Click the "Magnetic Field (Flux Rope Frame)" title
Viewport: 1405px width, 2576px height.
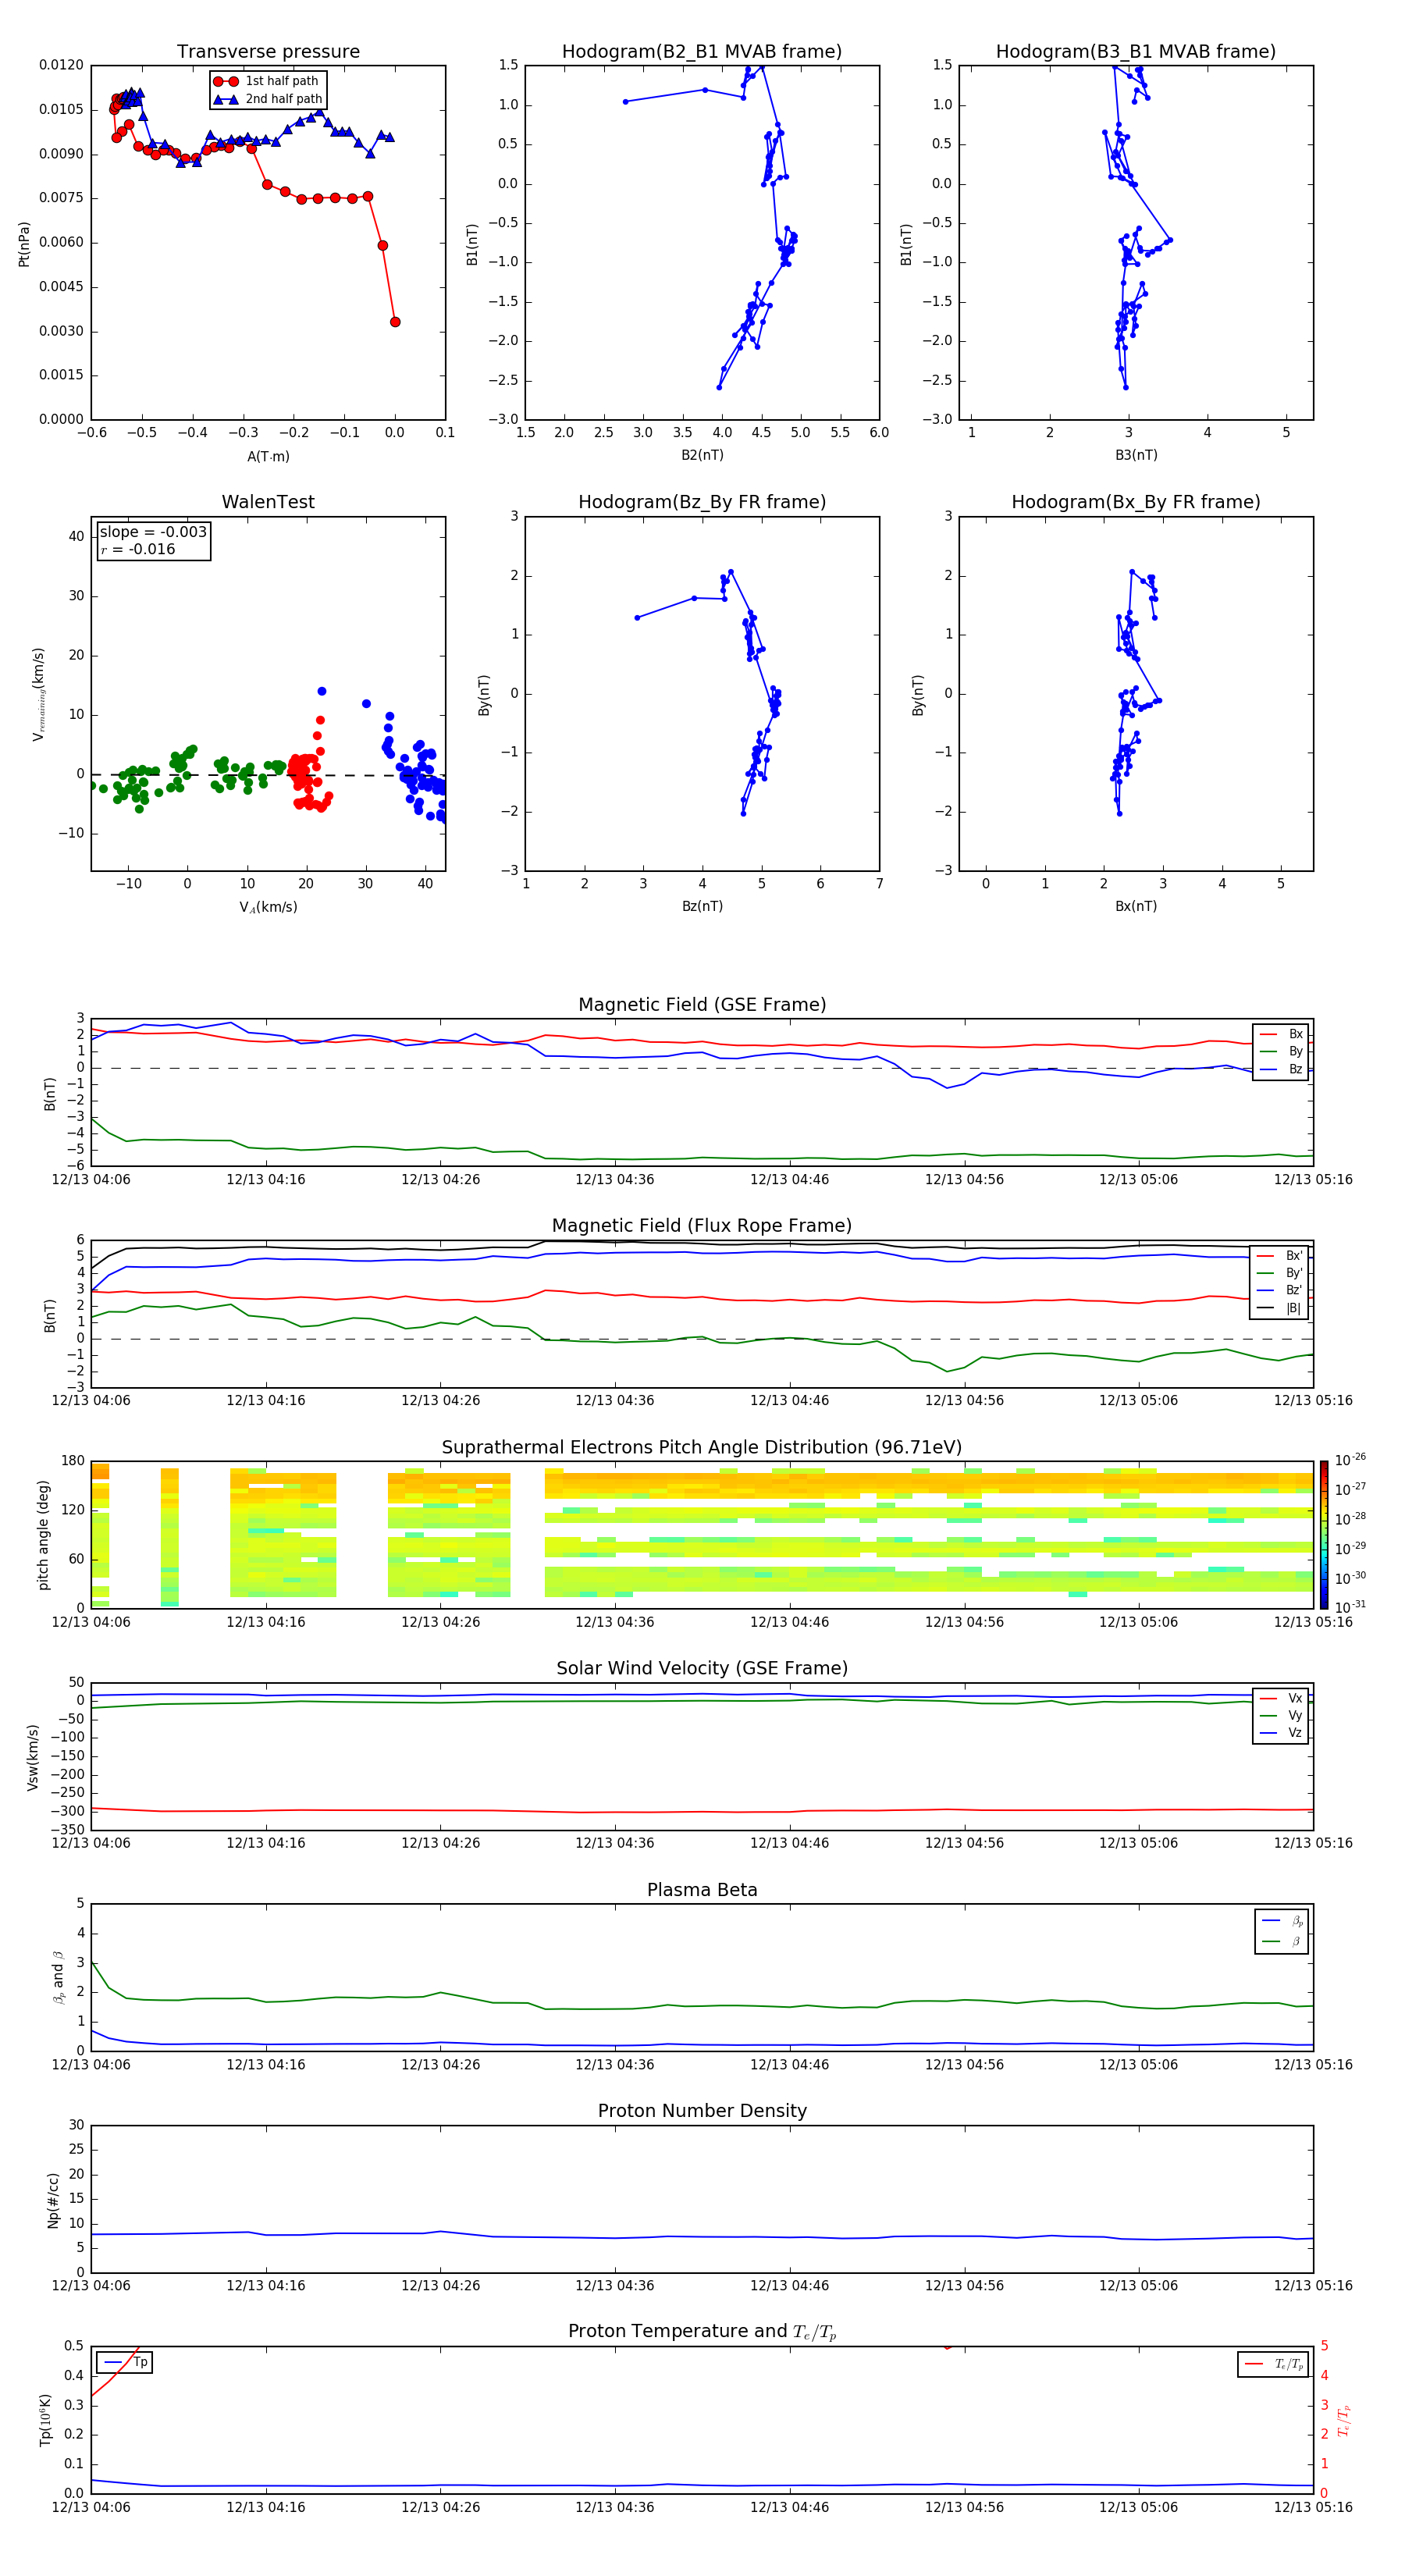[702, 1226]
